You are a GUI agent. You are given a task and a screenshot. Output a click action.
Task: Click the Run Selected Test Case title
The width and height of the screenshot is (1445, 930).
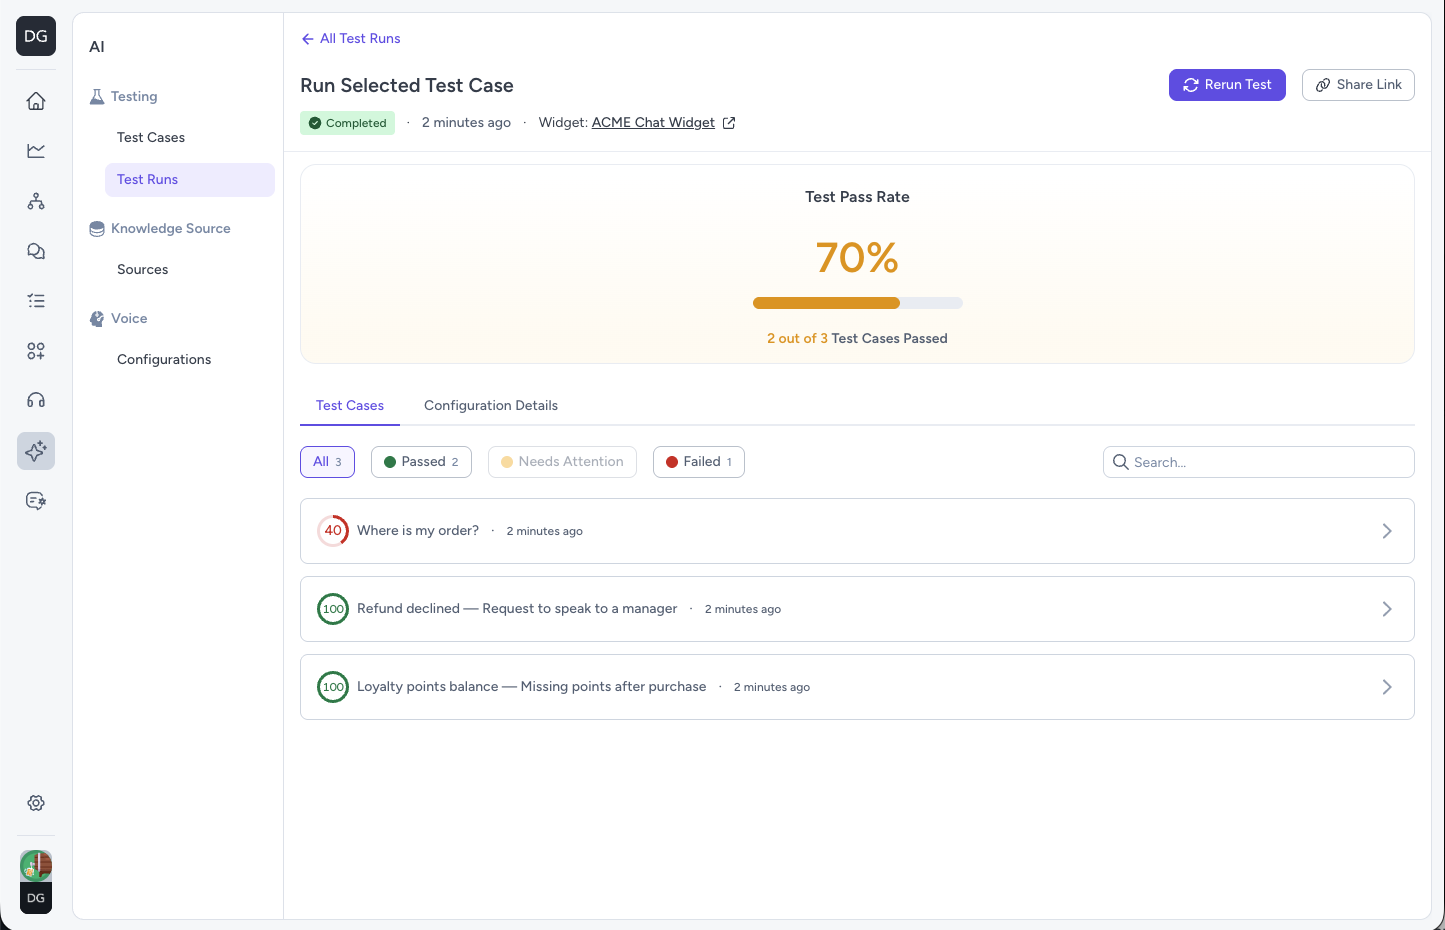(x=407, y=86)
